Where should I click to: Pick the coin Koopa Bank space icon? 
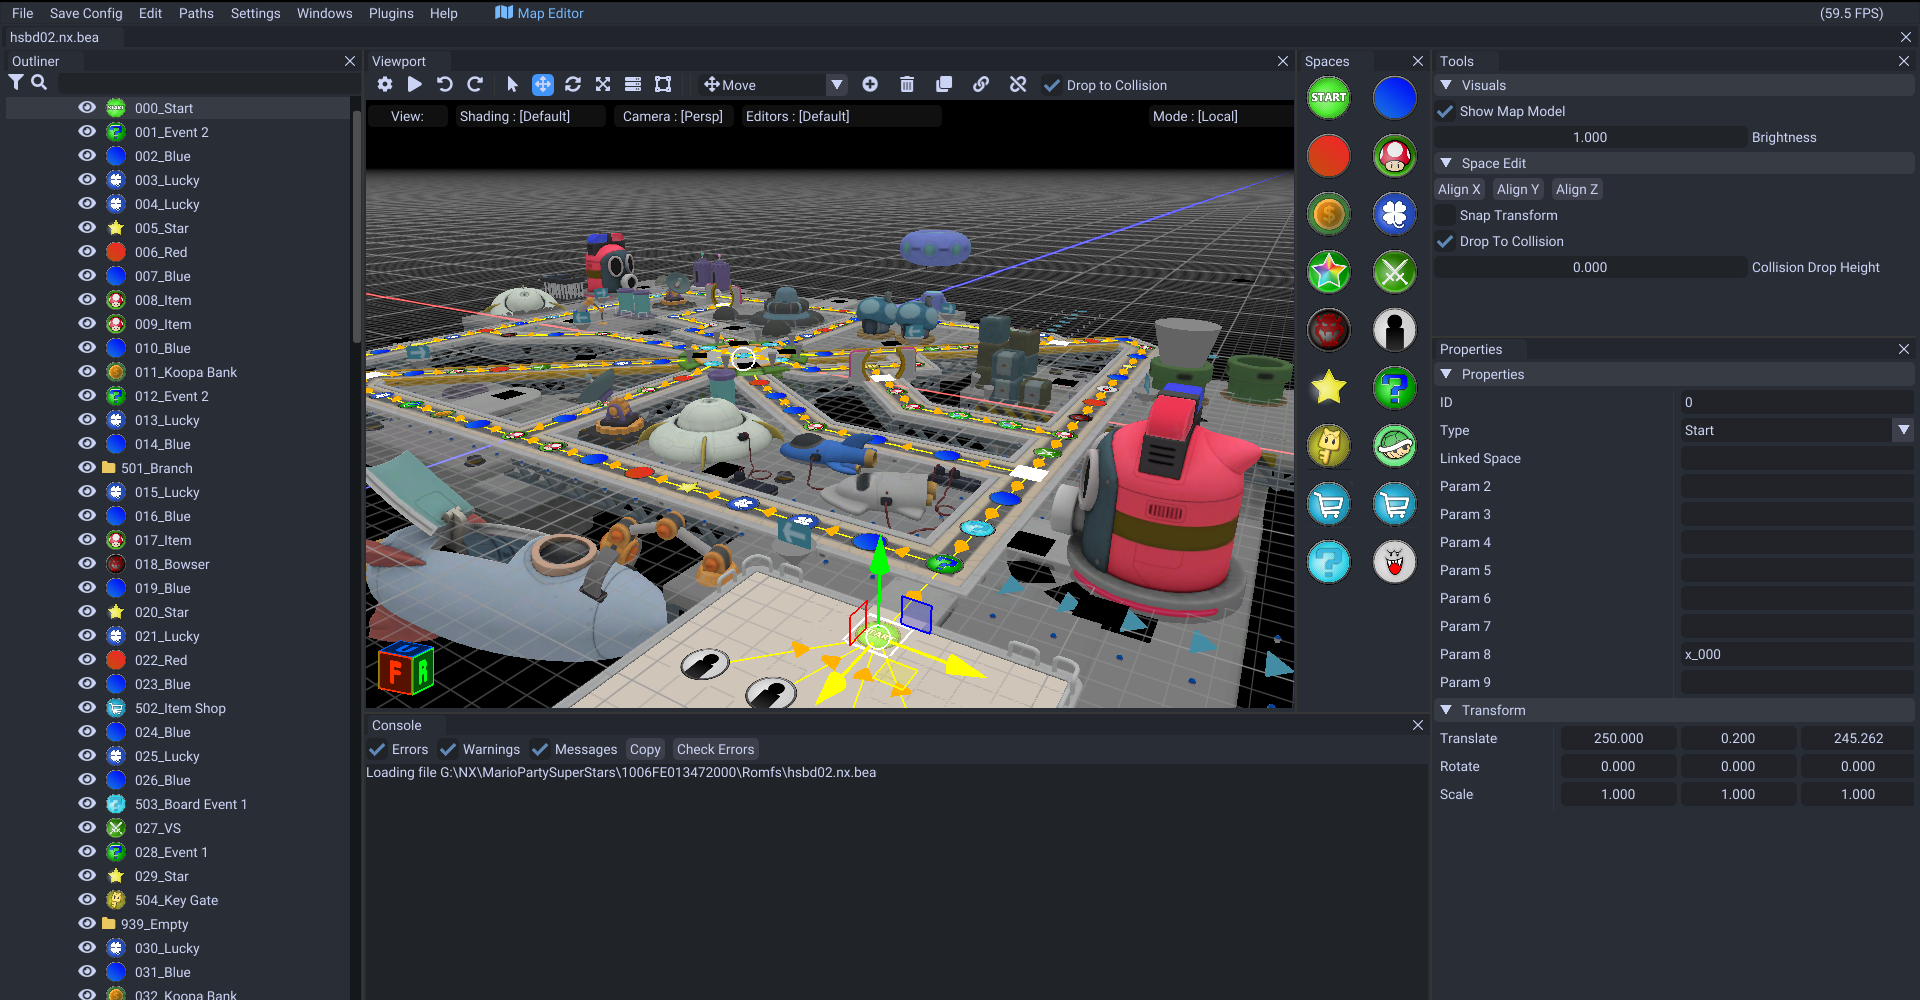(x=1329, y=214)
